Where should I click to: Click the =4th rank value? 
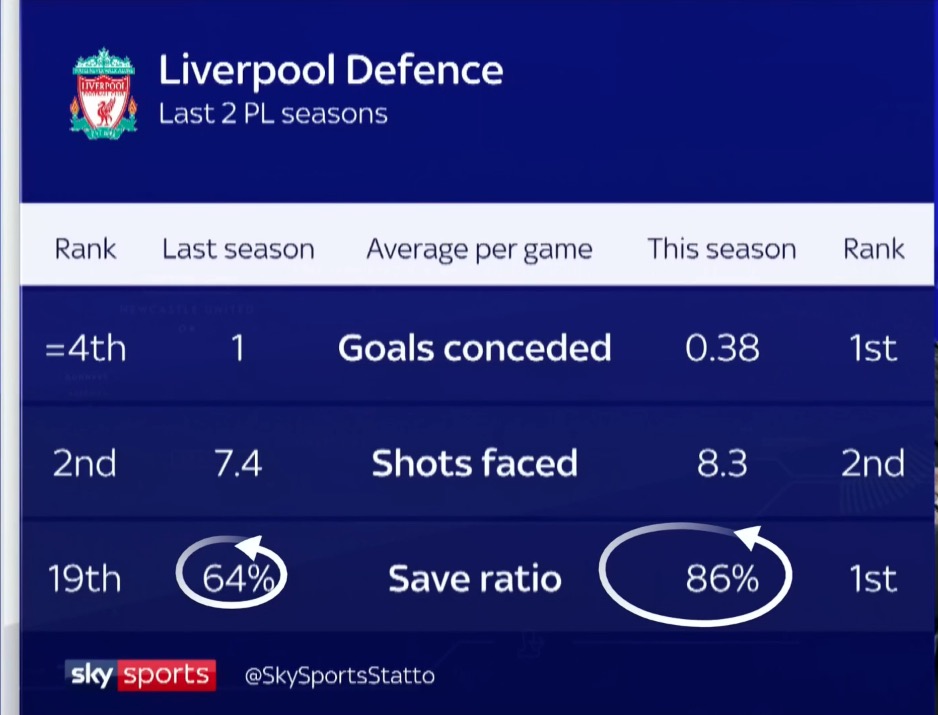coord(86,348)
